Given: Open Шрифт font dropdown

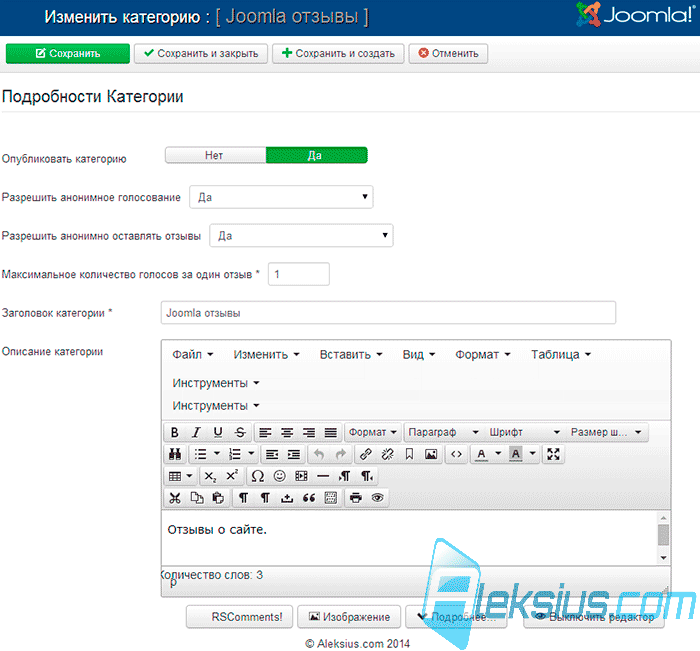Looking at the screenshot, I should pyautogui.click(x=525, y=432).
